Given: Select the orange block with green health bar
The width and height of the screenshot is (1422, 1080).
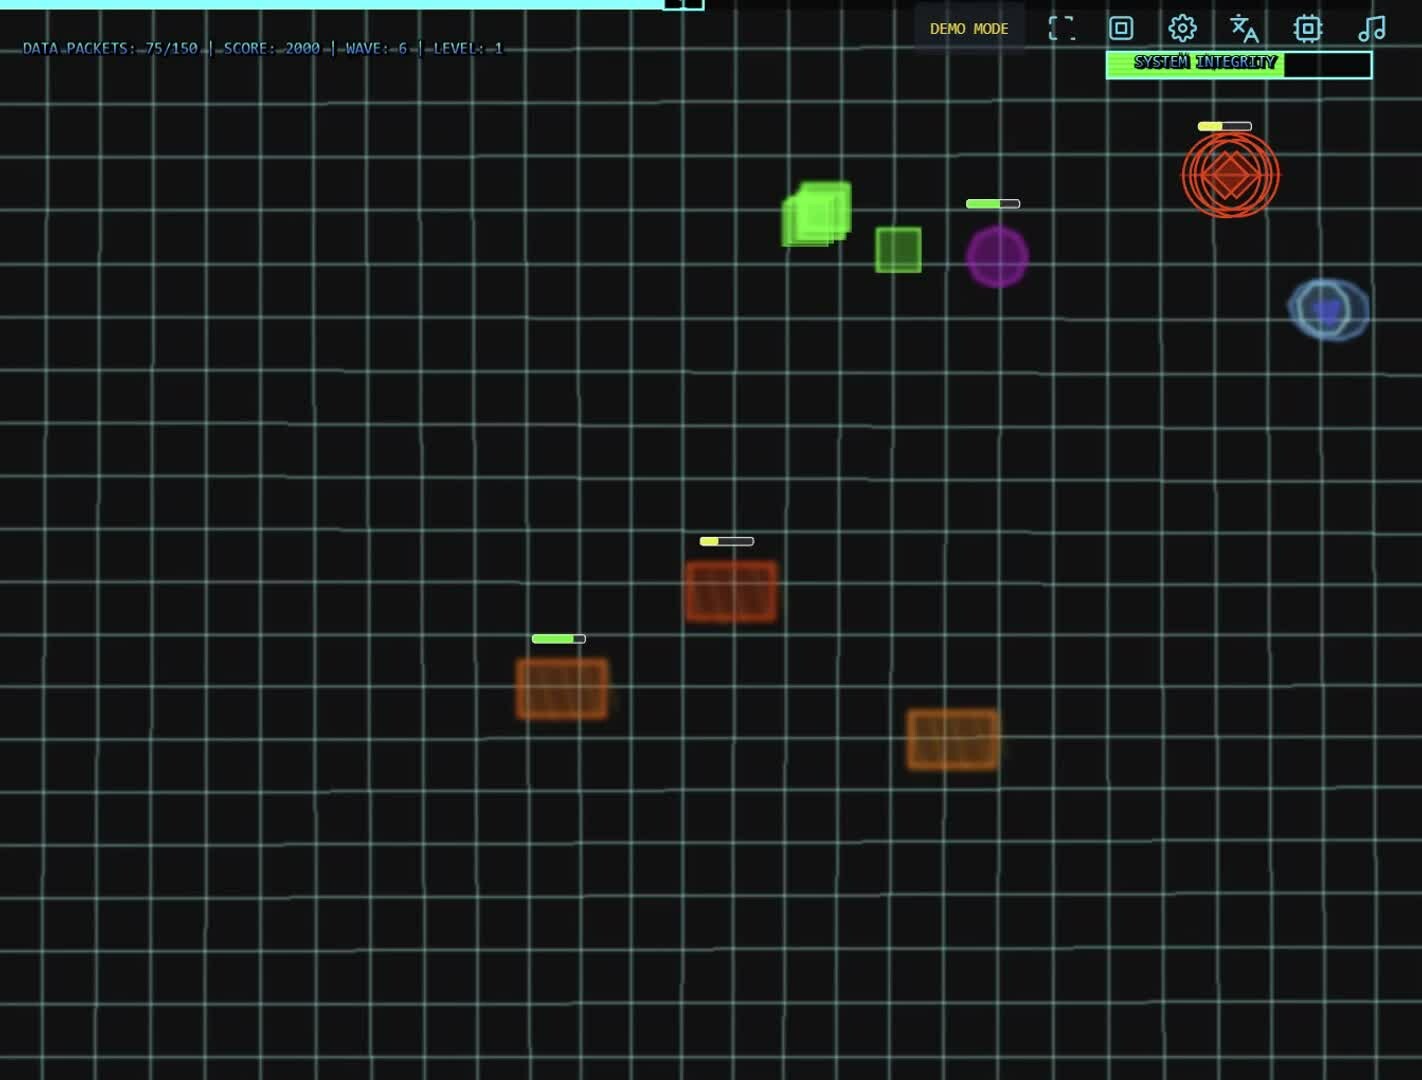Looking at the screenshot, I should pos(562,688).
